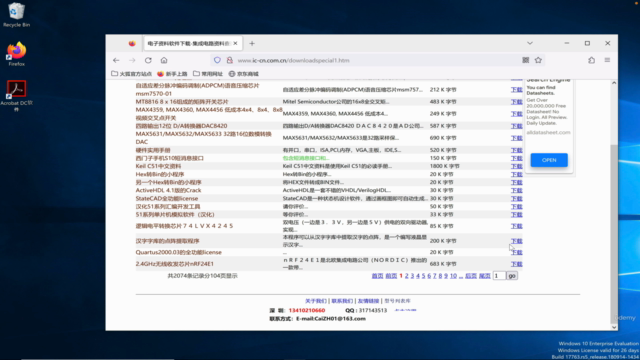The image size is (640, 360).
Task: Open the alldatasheet.com ad link
Action: (548, 132)
